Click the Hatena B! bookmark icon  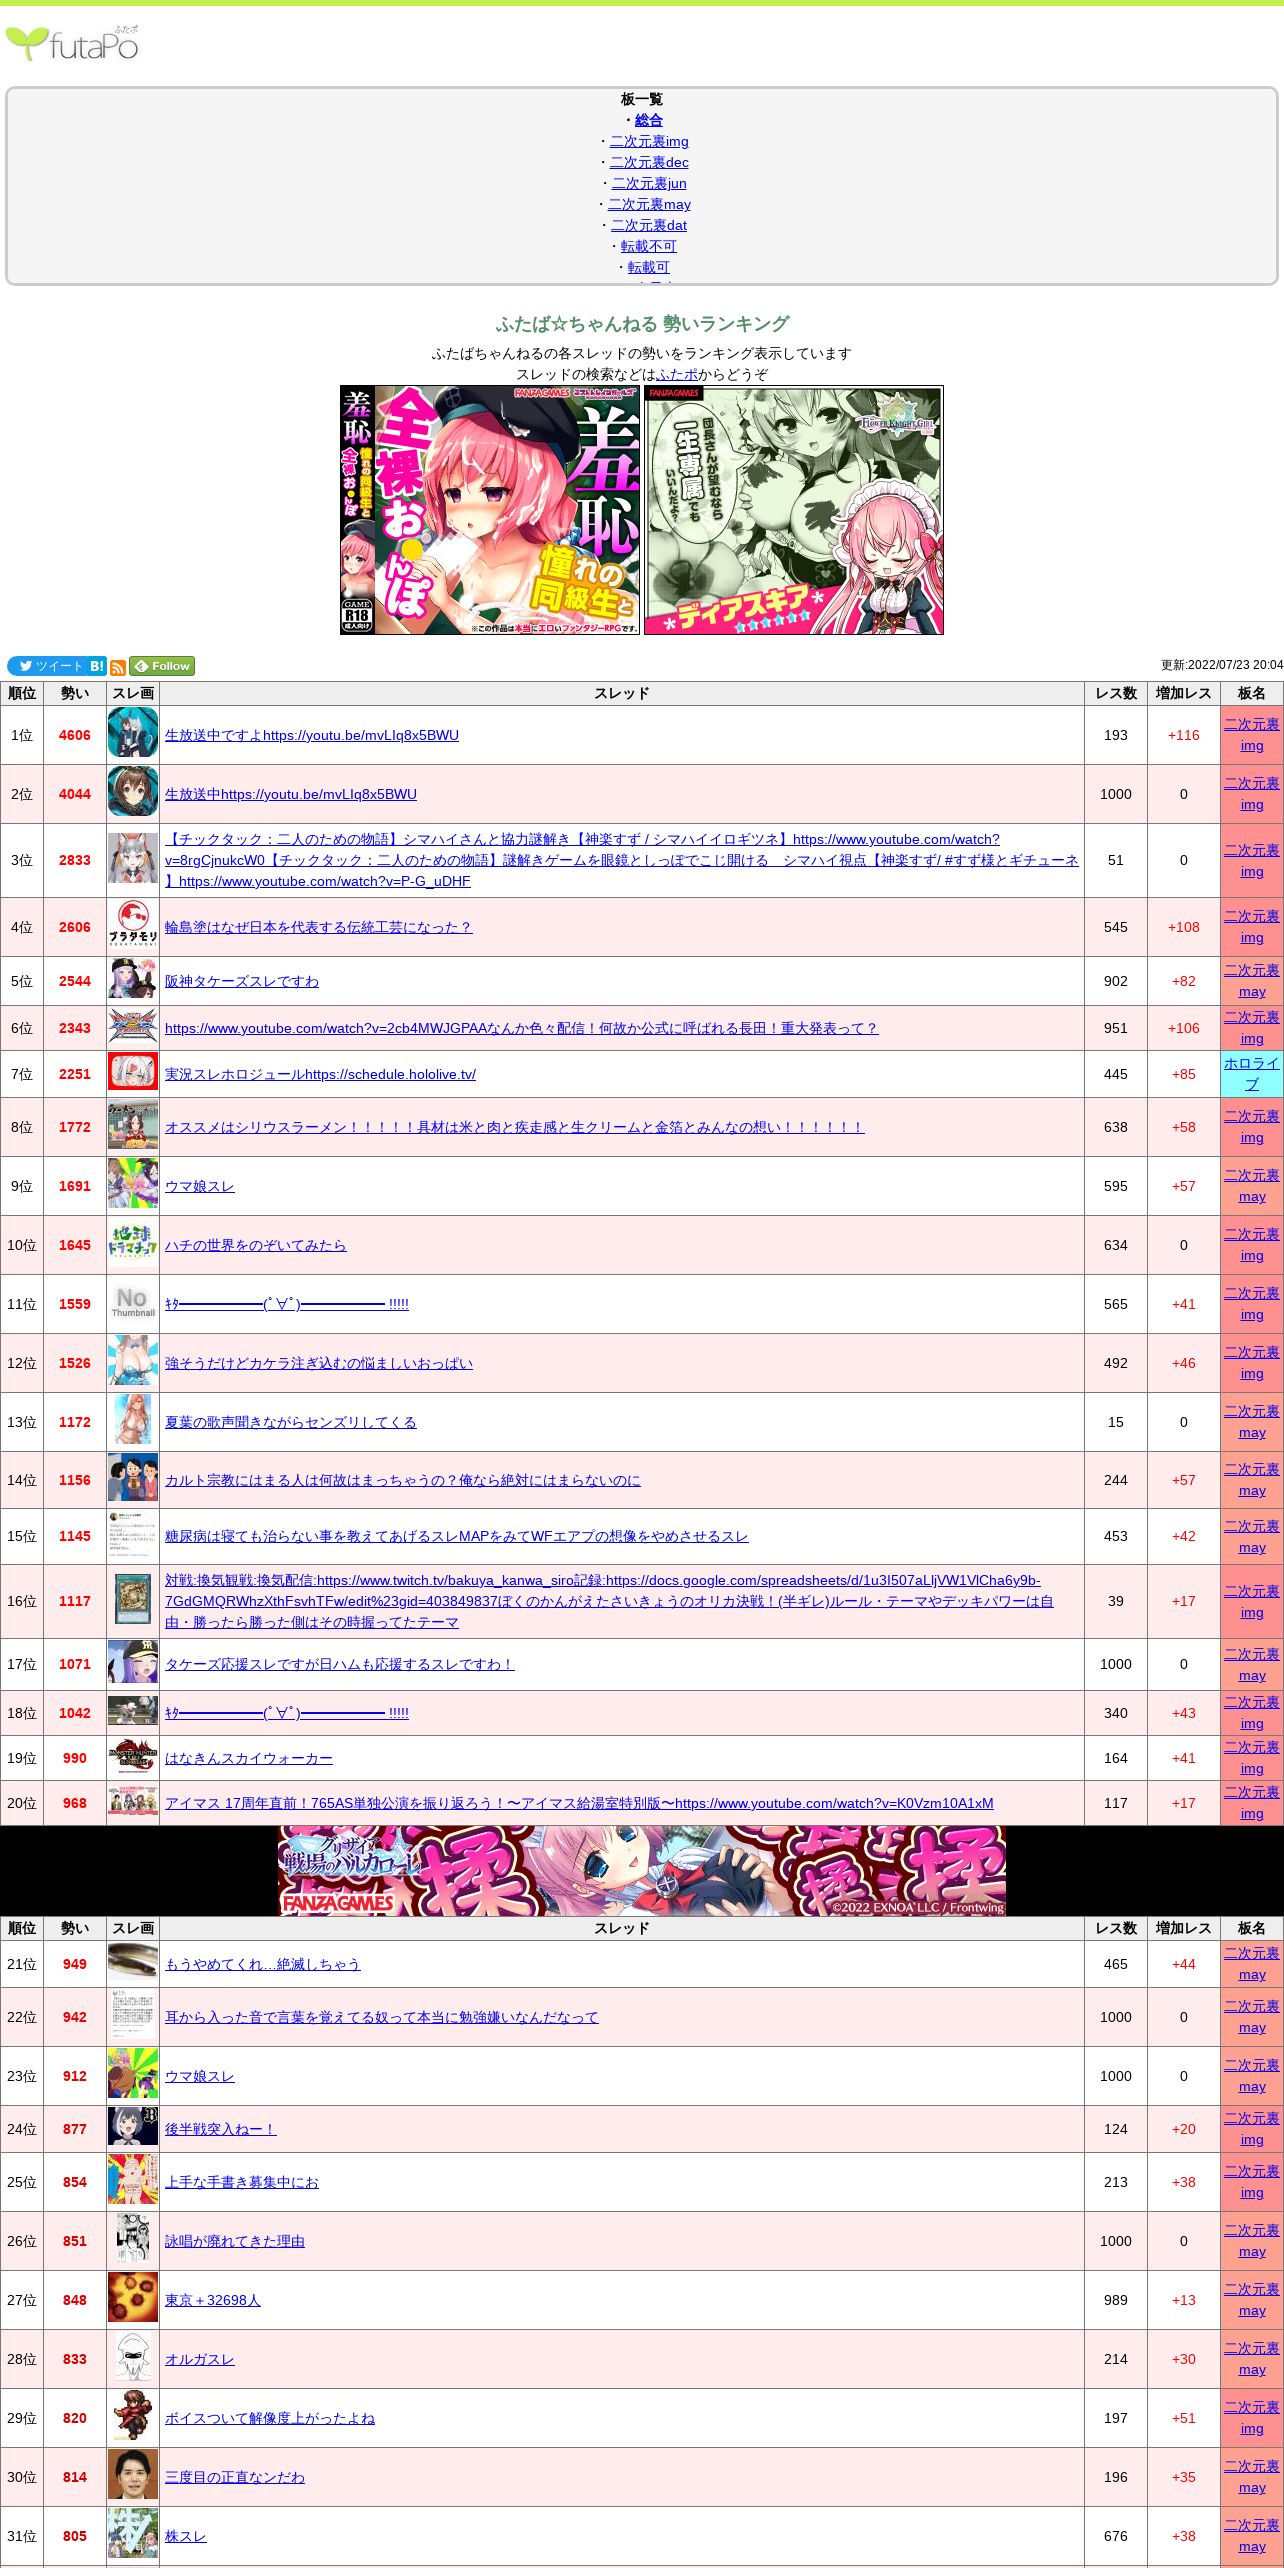pyautogui.click(x=97, y=666)
